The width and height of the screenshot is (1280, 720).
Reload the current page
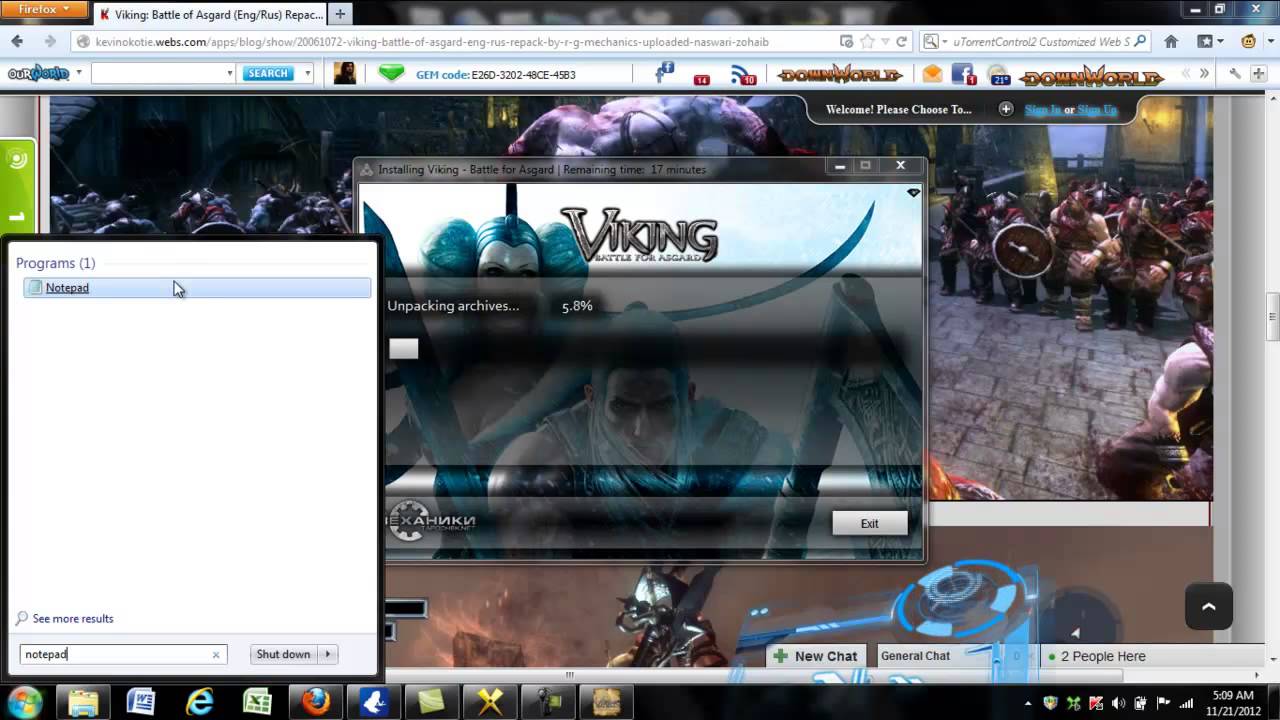(901, 42)
